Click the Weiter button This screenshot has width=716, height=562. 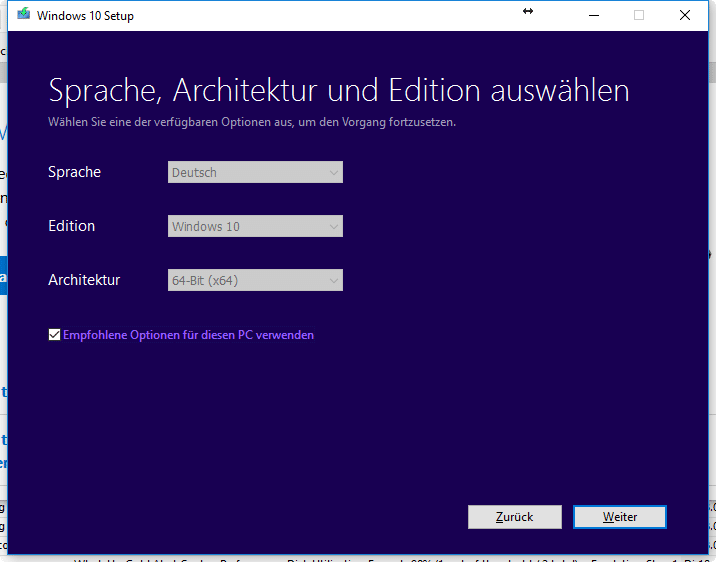click(x=620, y=517)
